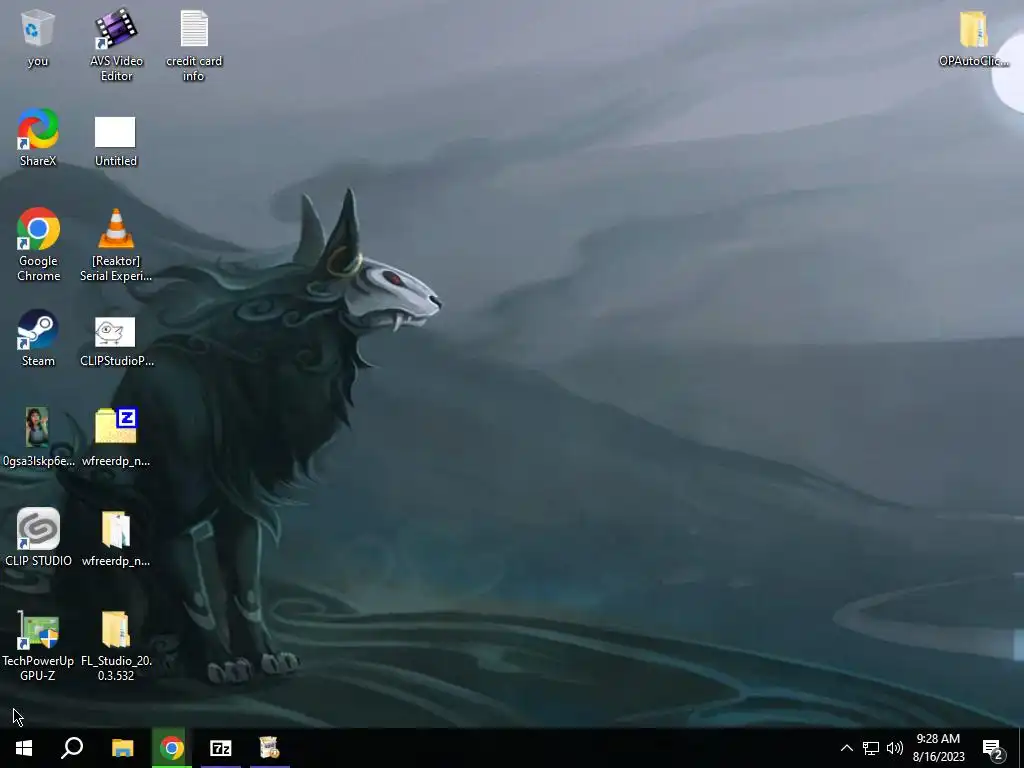
Task: Select the 0gsa3lskp6e... image file
Action: click(38, 438)
